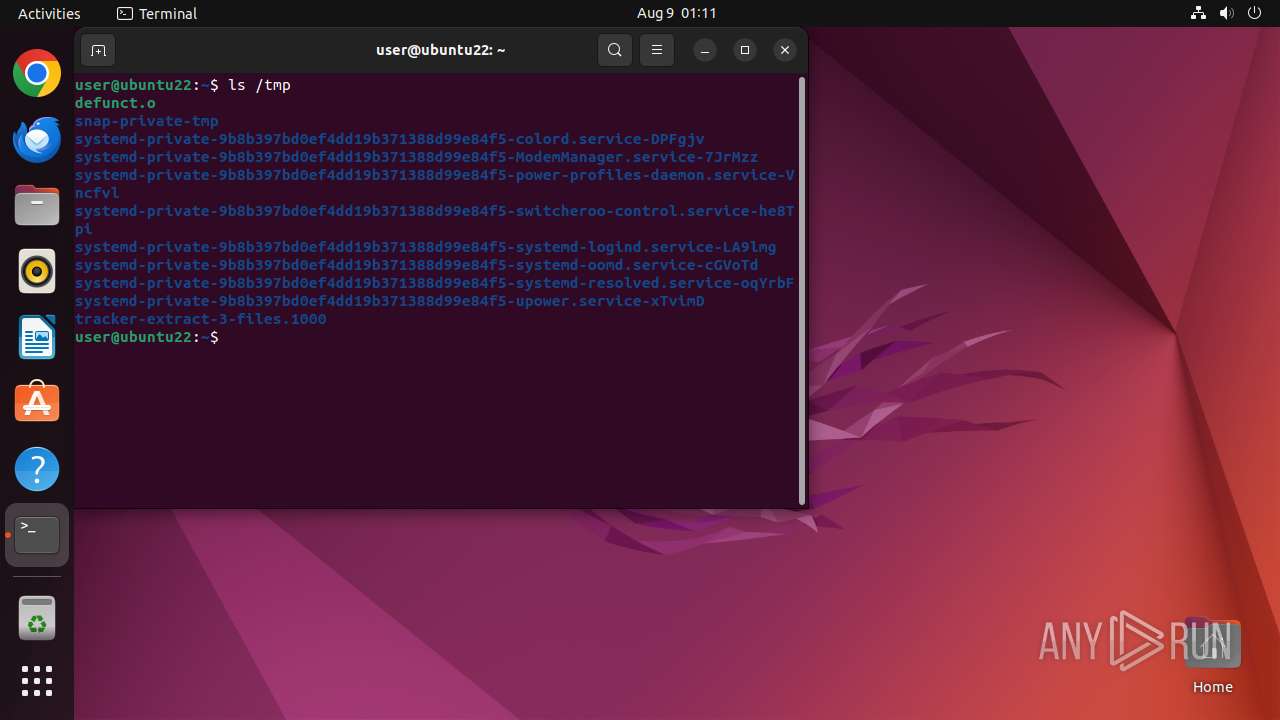Click the colord.service-DPFgjv line
Viewport: 1280px width, 720px height.
tap(390, 139)
